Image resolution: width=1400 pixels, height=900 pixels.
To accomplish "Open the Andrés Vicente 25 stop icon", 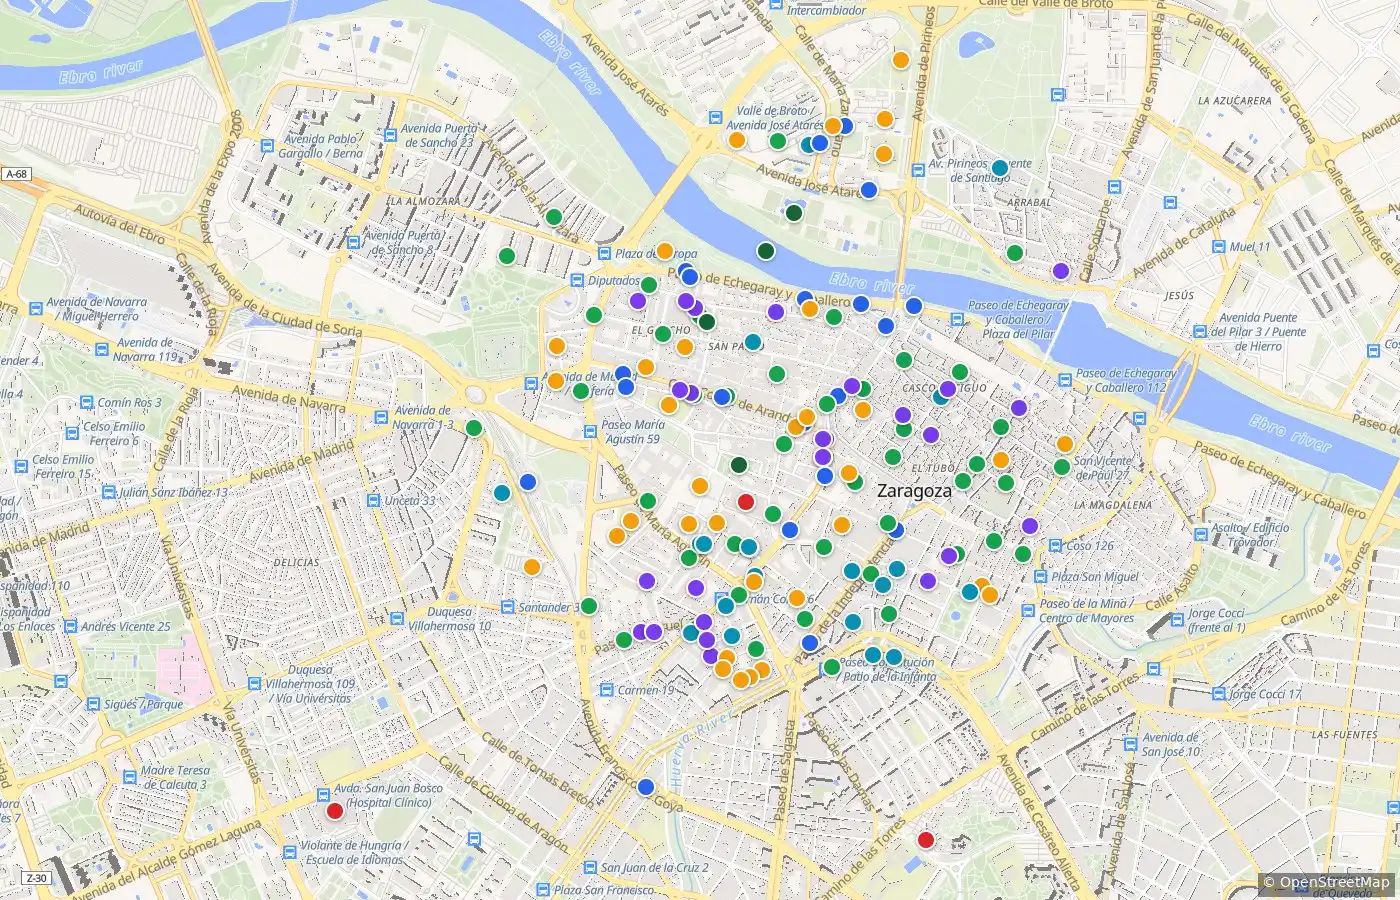I will click(x=69, y=627).
